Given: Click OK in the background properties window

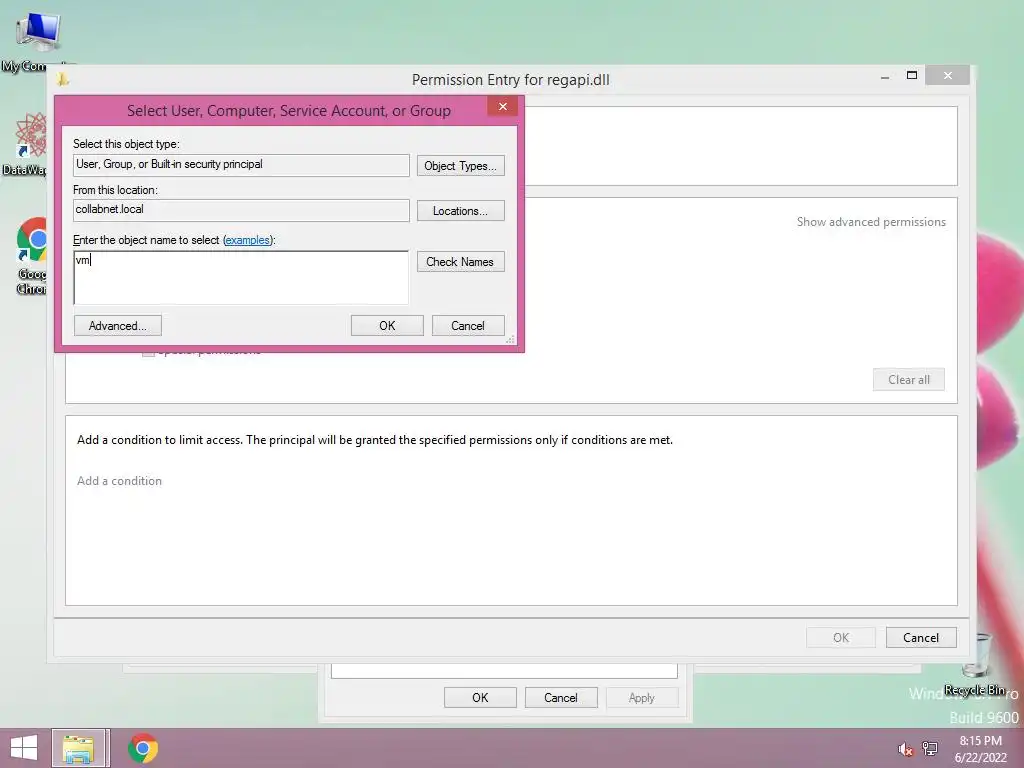Looking at the screenshot, I should coord(480,697).
